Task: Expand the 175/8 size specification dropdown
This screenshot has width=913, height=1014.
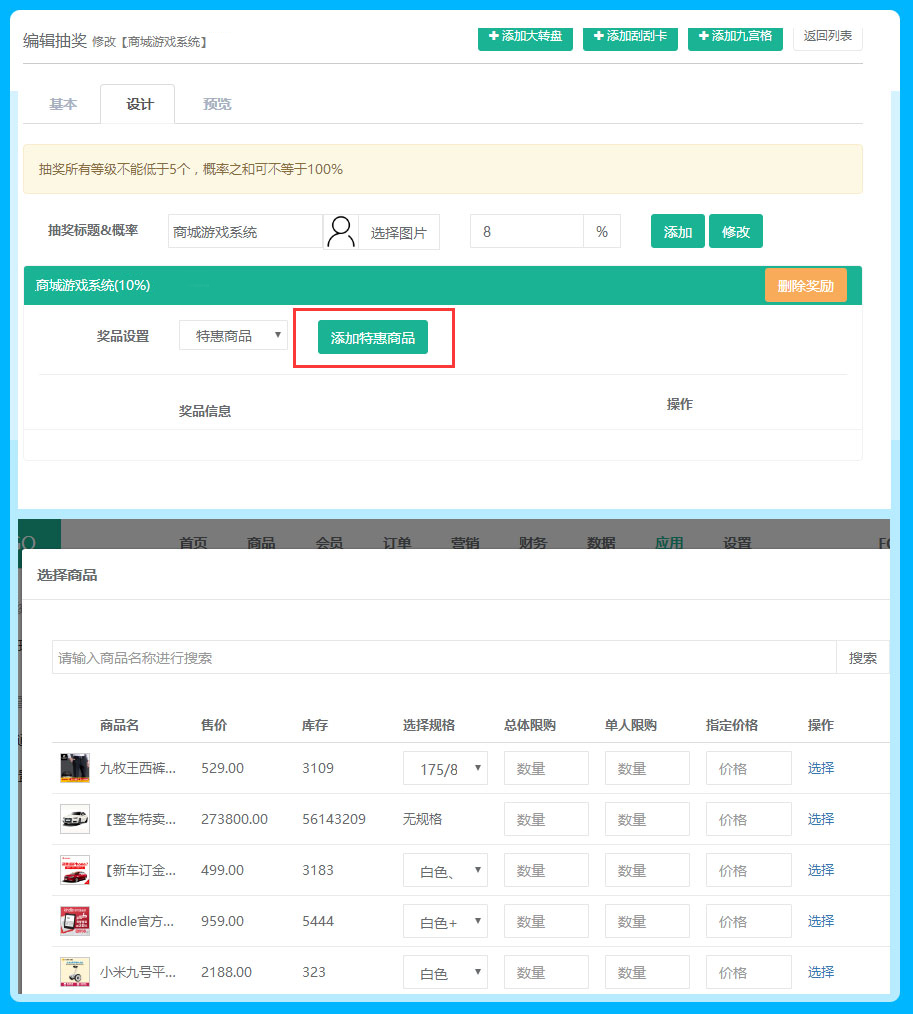Action: pyautogui.click(x=445, y=769)
